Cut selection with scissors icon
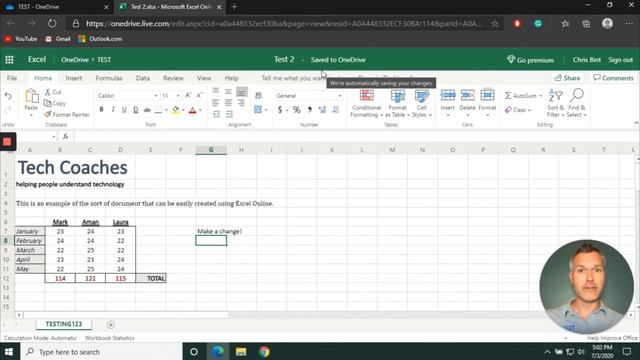The height and width of the screenshot is (360, 640). [53, 92]
